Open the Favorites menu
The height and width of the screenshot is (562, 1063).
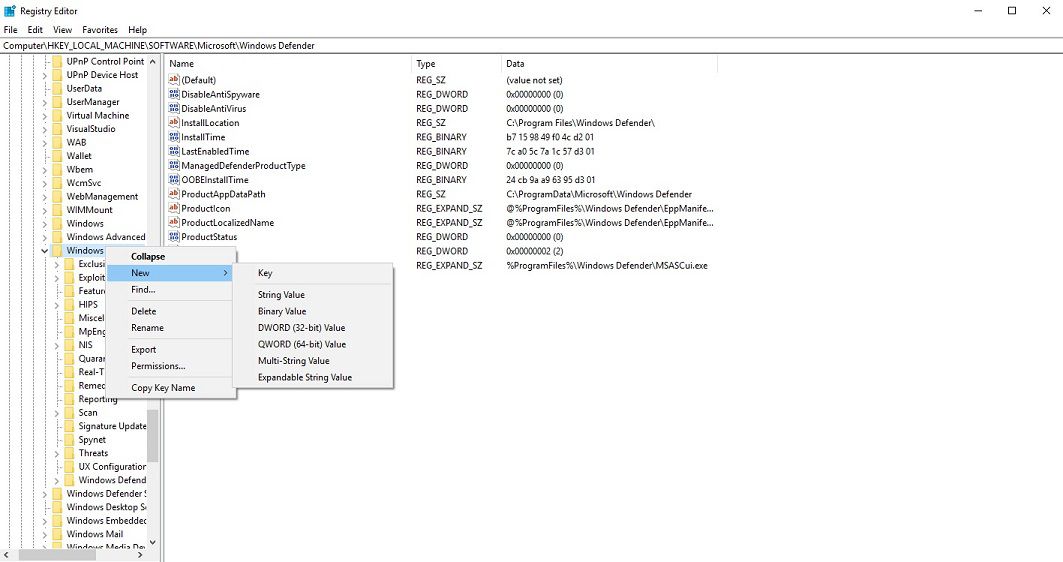tap(100, 30)
